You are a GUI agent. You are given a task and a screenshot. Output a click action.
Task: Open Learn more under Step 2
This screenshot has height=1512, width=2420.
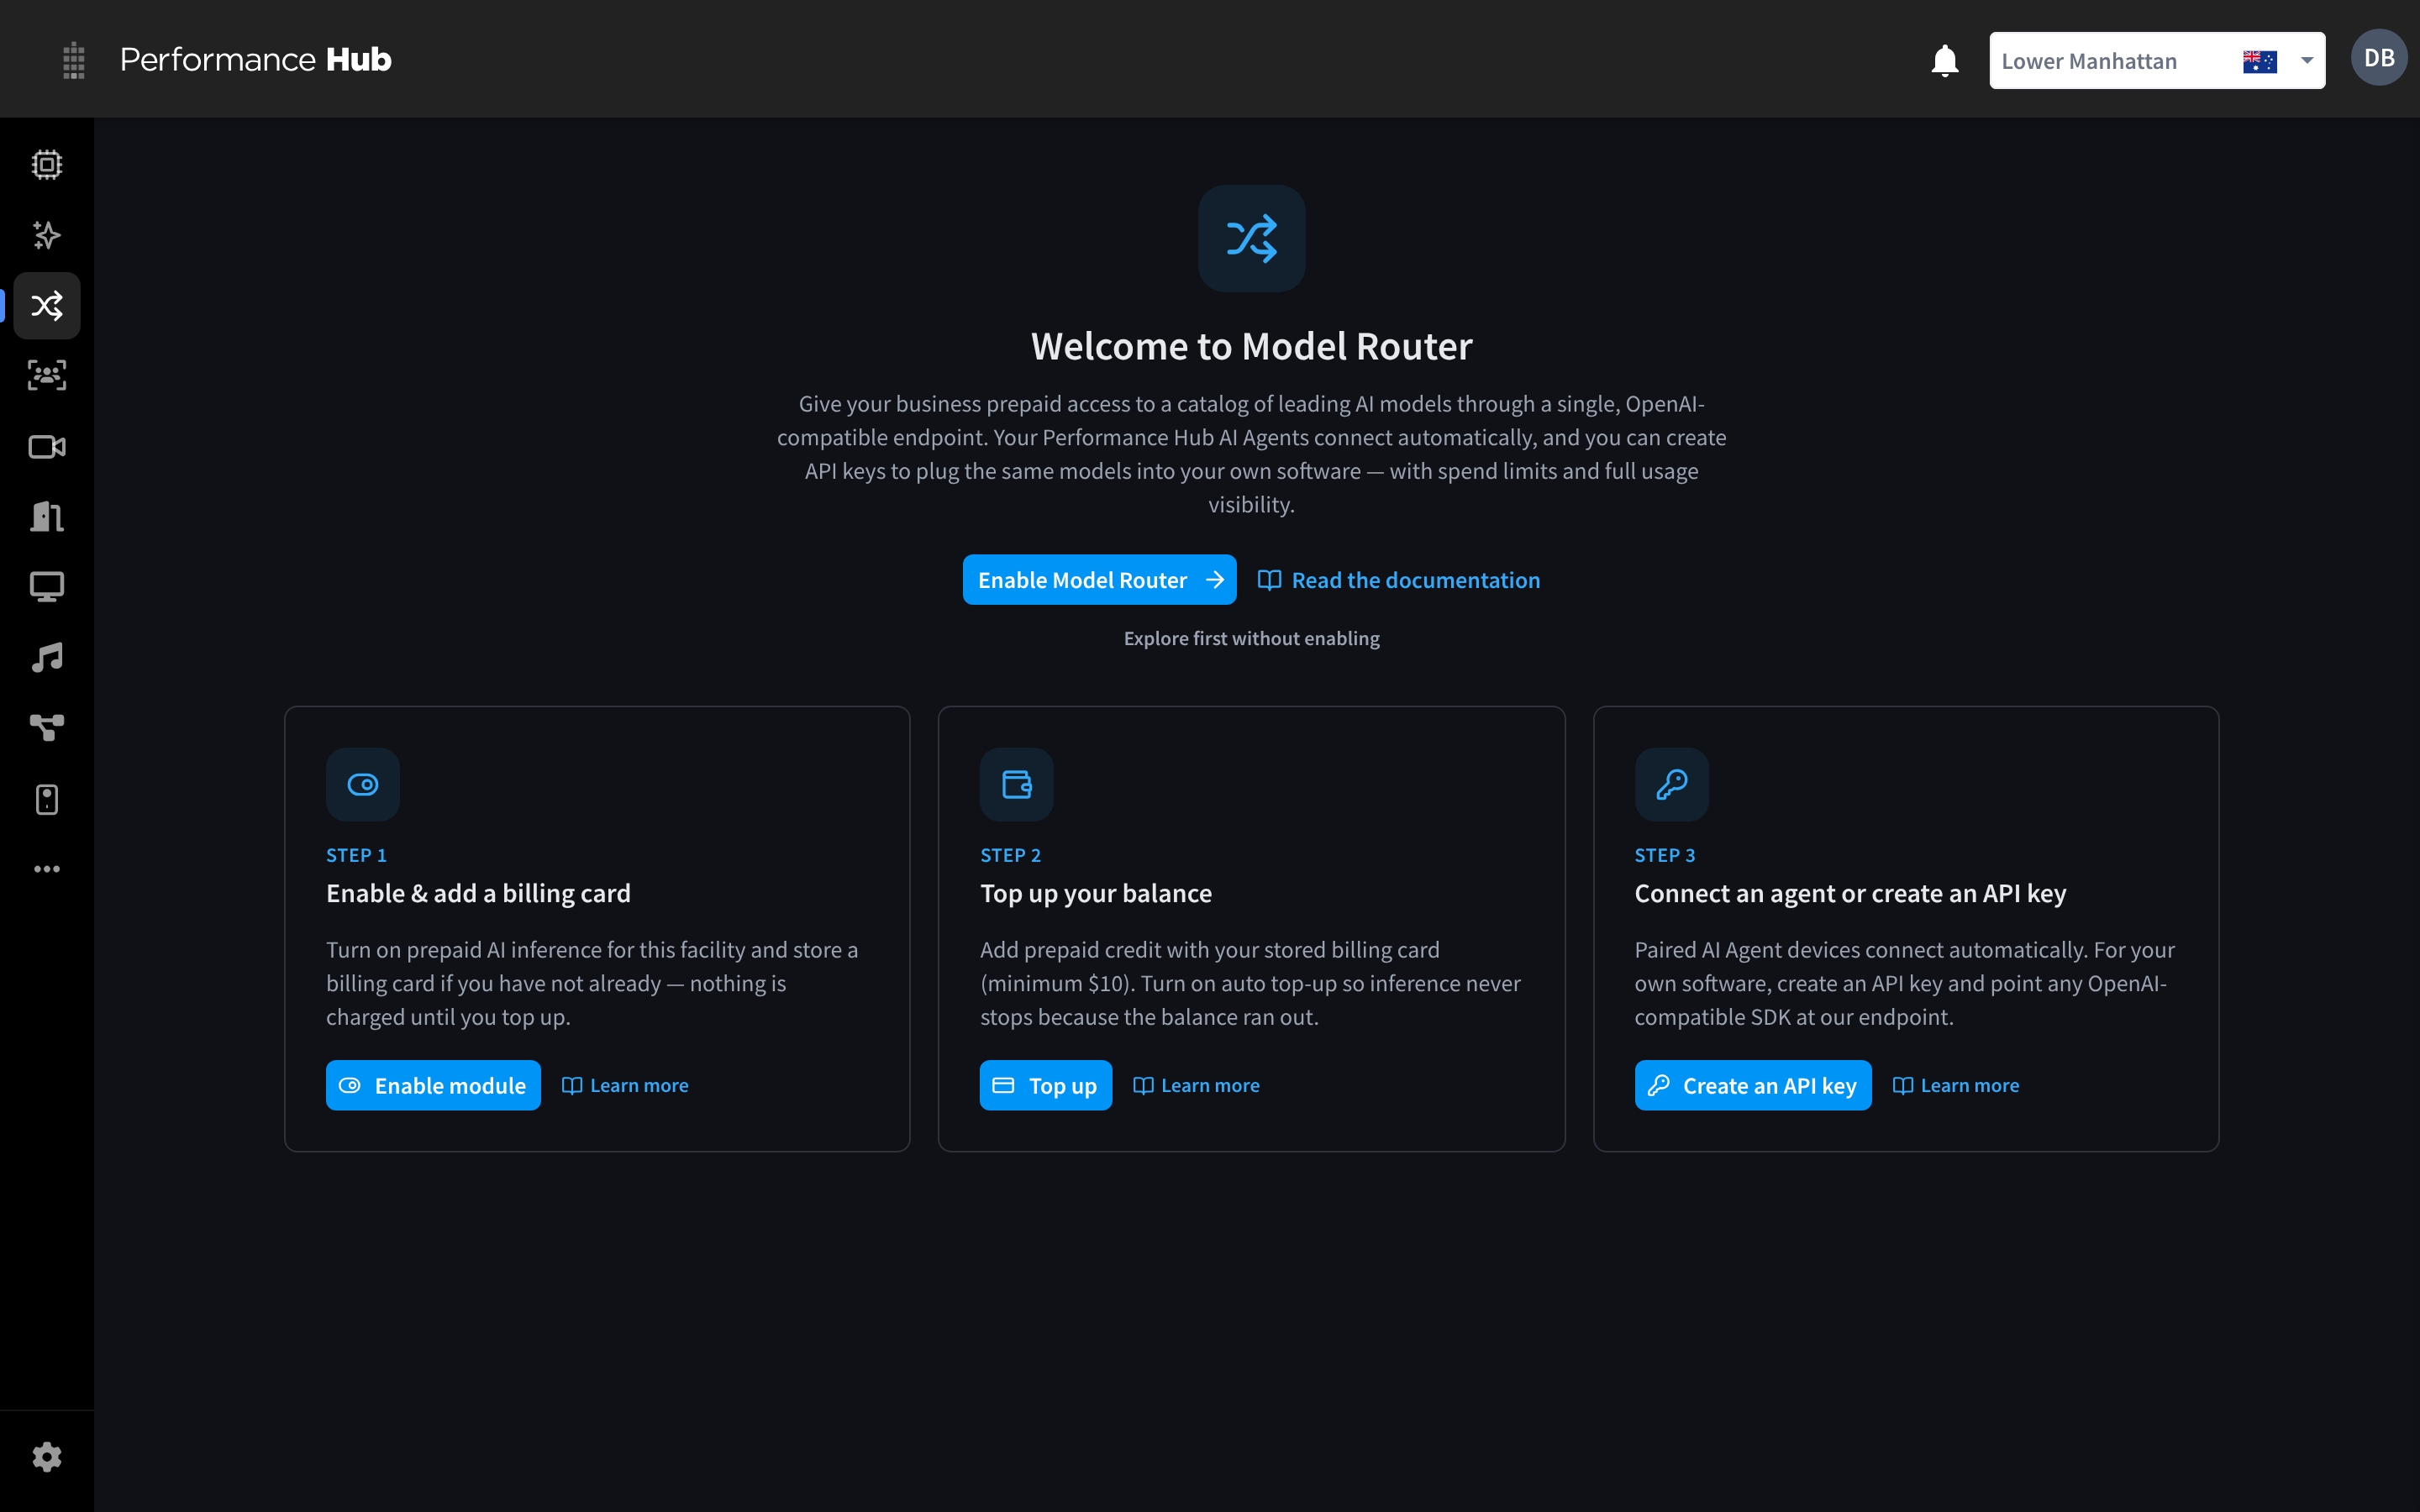click(1196, 1085)
